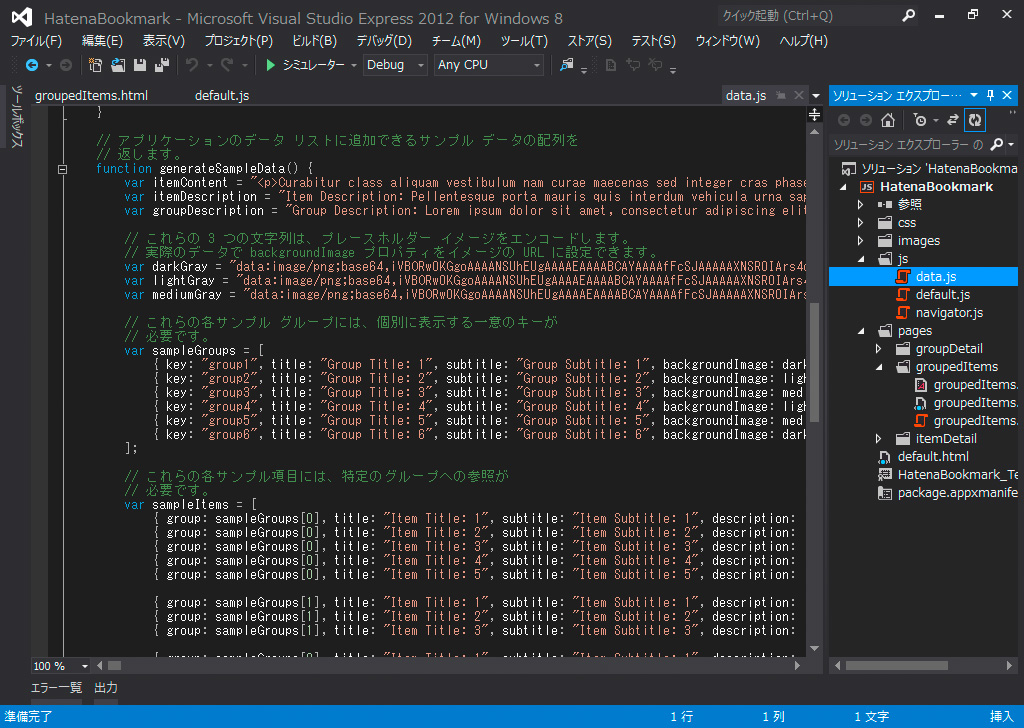Open the ファイル(F) menu

click(x=37, y=41)
